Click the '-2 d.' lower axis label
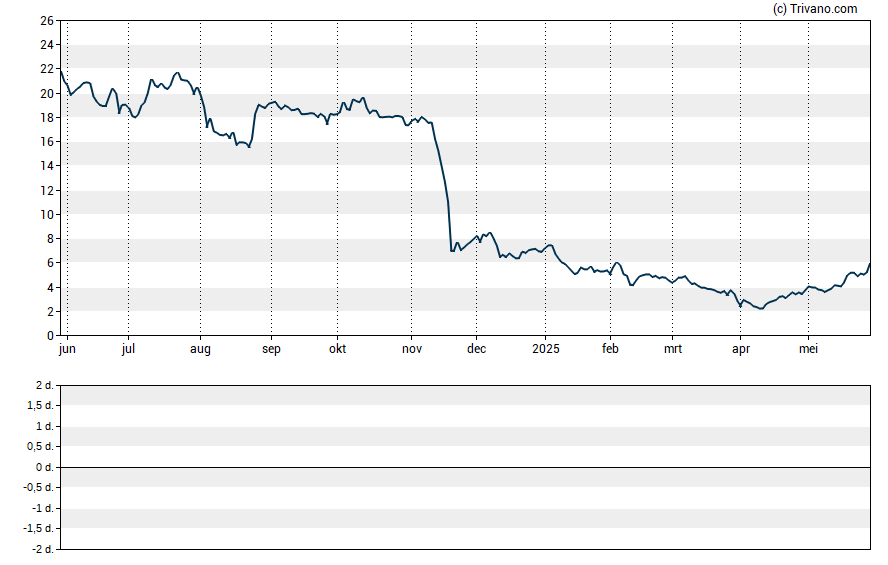This screenshot has width=888, height=565. tap(43, 549)
